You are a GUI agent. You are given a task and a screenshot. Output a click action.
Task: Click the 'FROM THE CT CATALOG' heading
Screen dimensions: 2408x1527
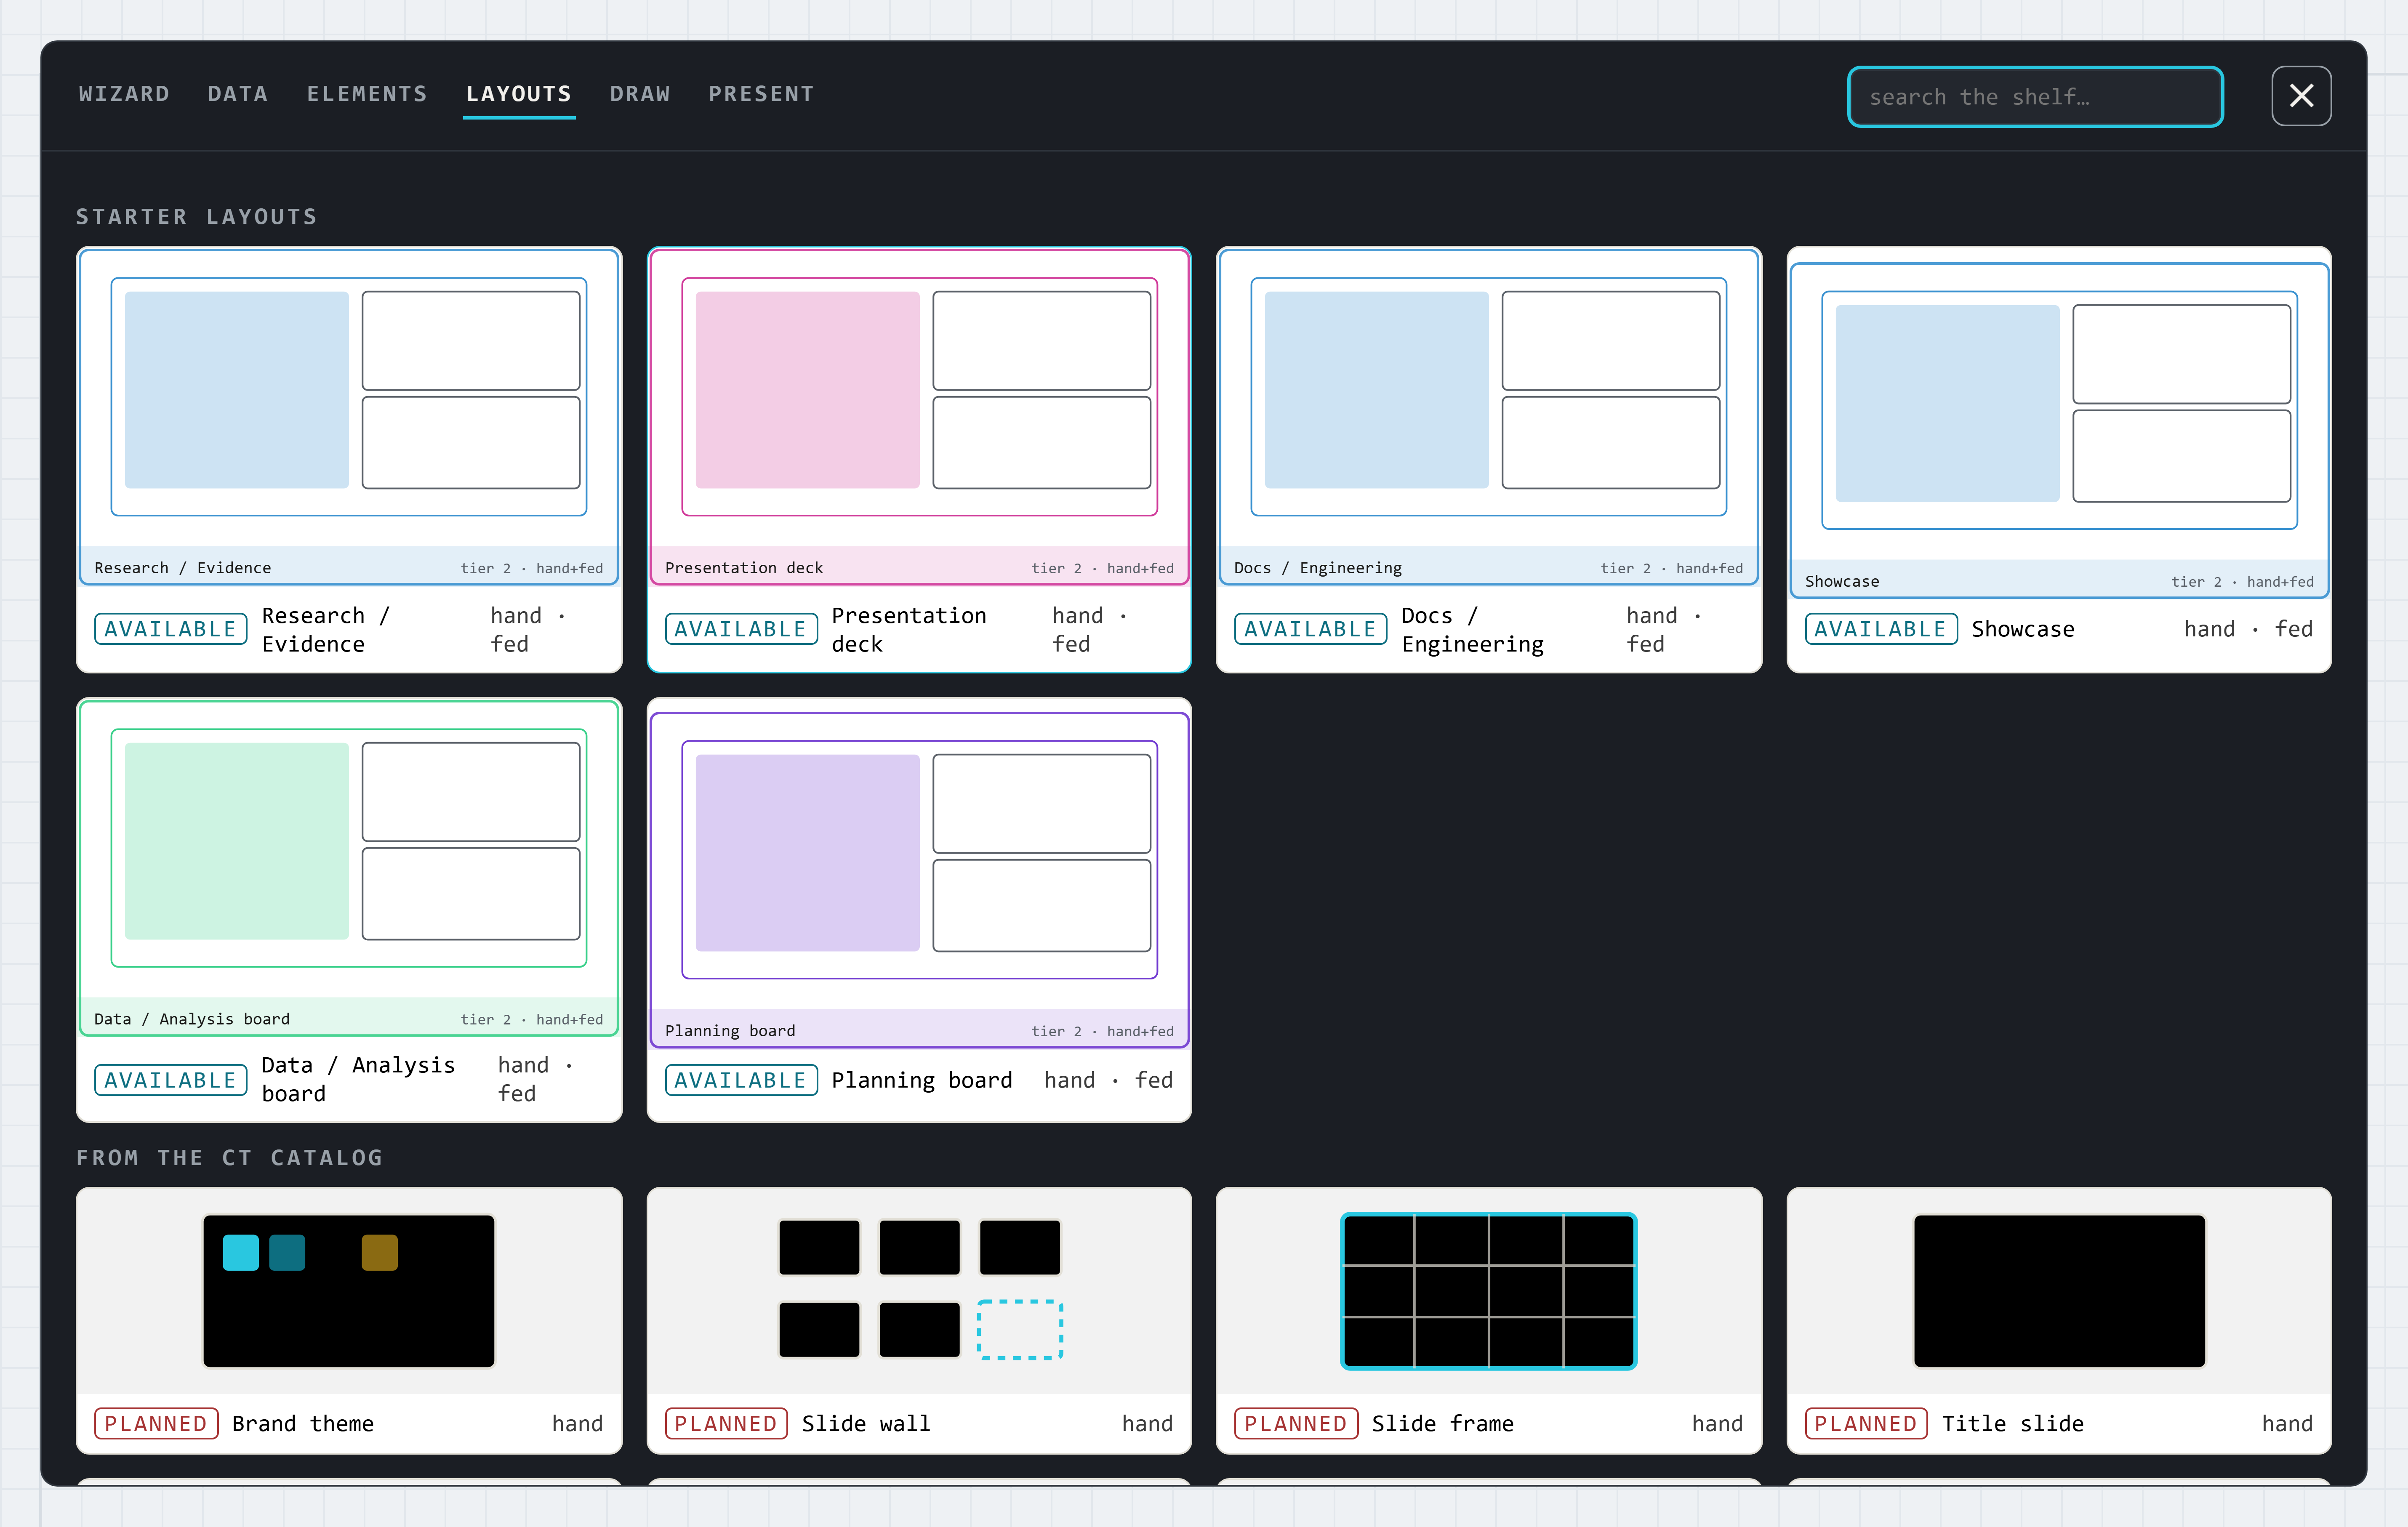pos(230,1158)
